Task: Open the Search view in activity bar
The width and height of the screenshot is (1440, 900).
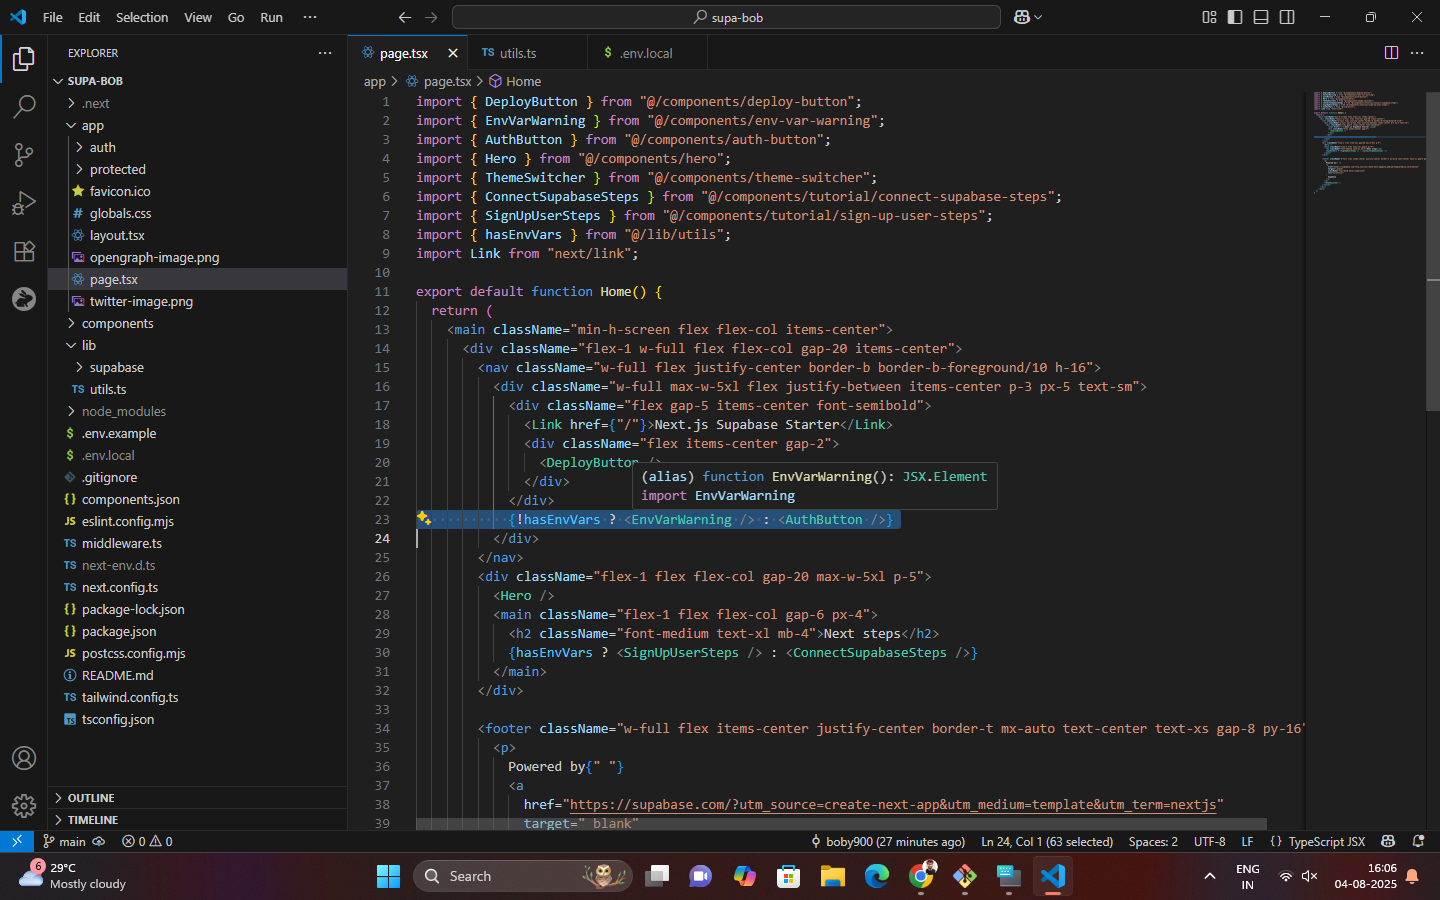Action: point(24,106)
